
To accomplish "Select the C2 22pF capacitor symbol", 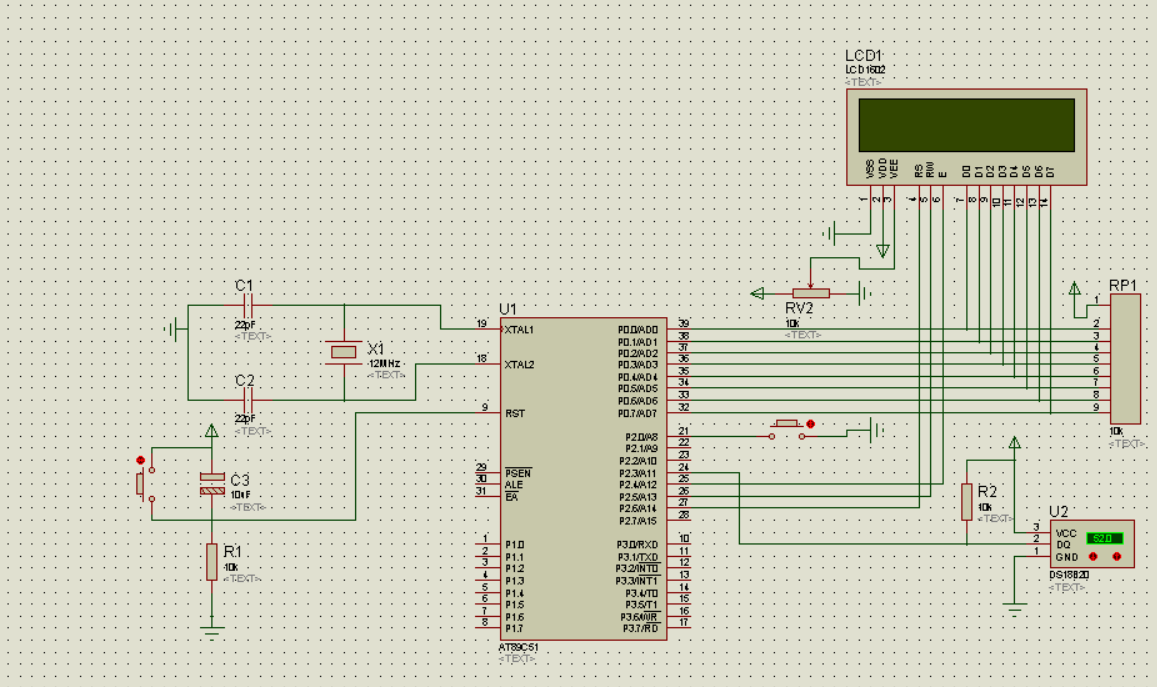I will click(x=247, y=401).
